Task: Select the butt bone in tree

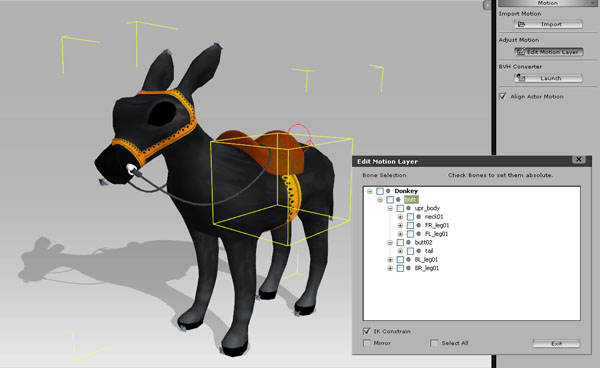Action: point(410,200)
